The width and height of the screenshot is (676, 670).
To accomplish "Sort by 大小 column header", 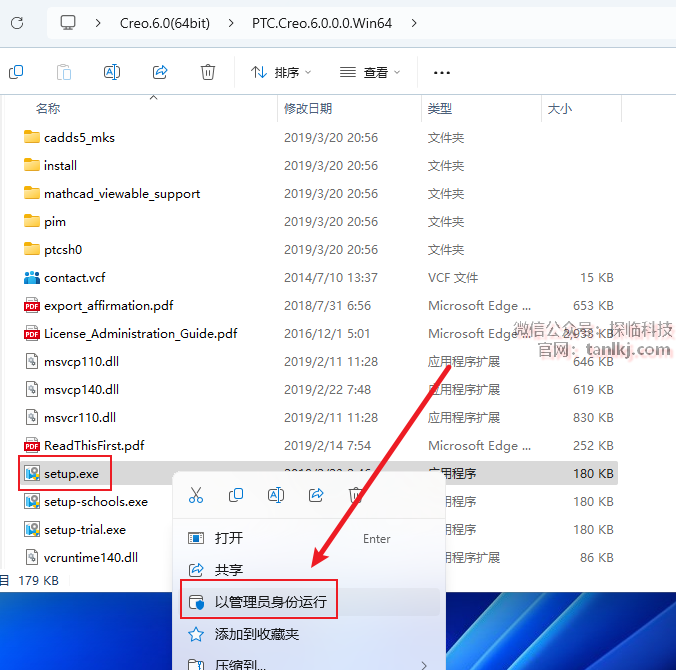I will pos(560,108).
